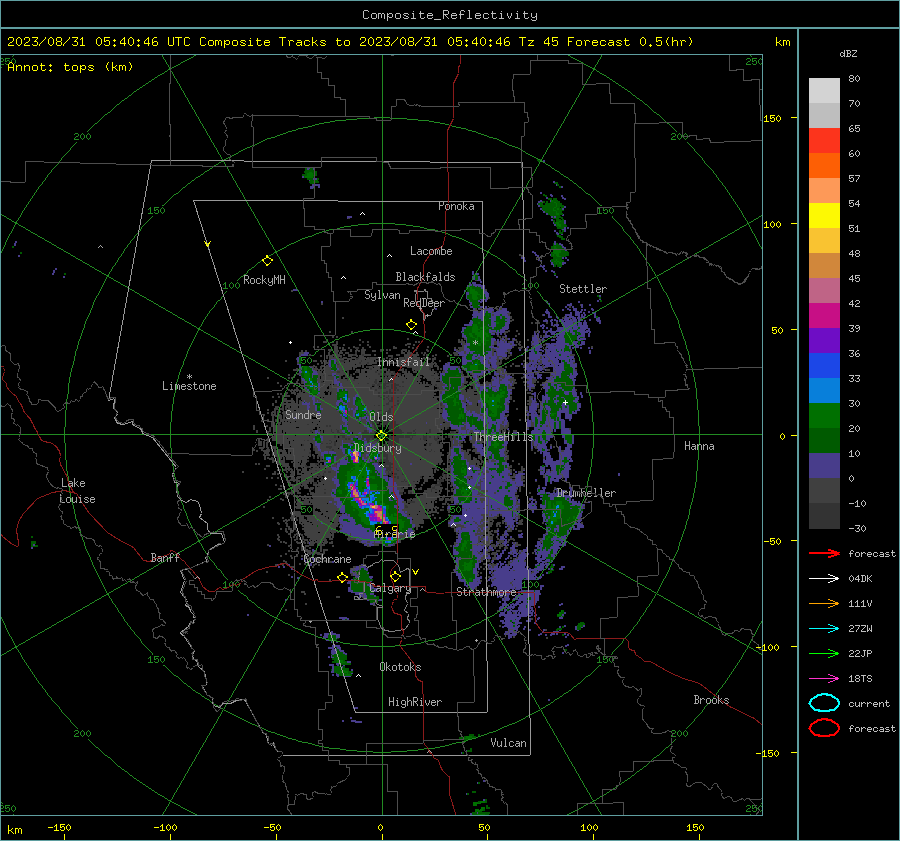Click the cyan current ellipse legend icon
This screenshot has height=841, width=900.
pyautogui.click(x=824, y=703)
